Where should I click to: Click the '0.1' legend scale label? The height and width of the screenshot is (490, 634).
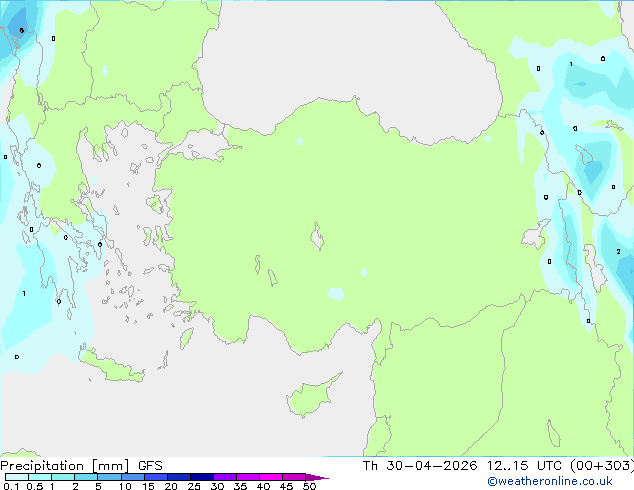coord(11,486)
